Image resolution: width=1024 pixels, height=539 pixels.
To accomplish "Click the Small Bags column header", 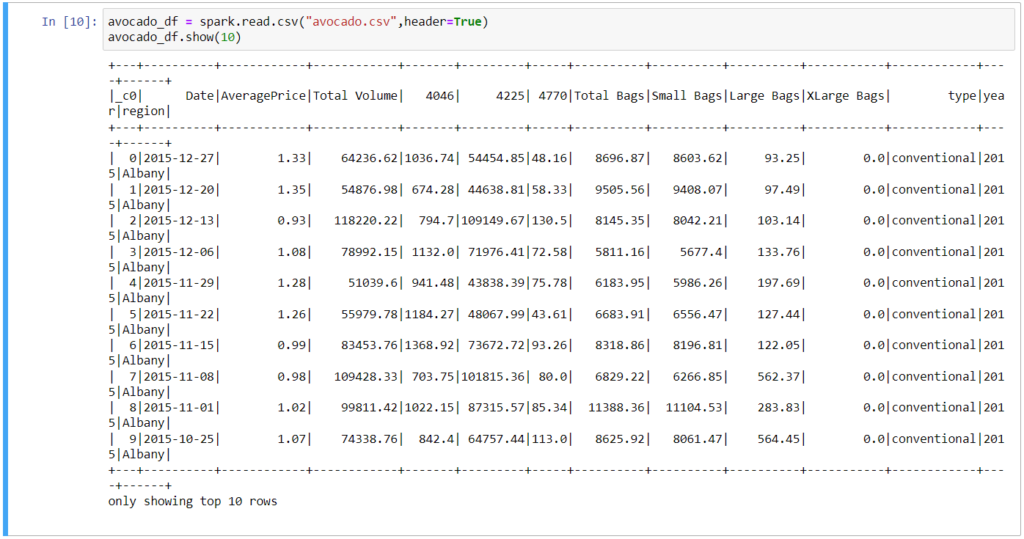I will (689, 96).
